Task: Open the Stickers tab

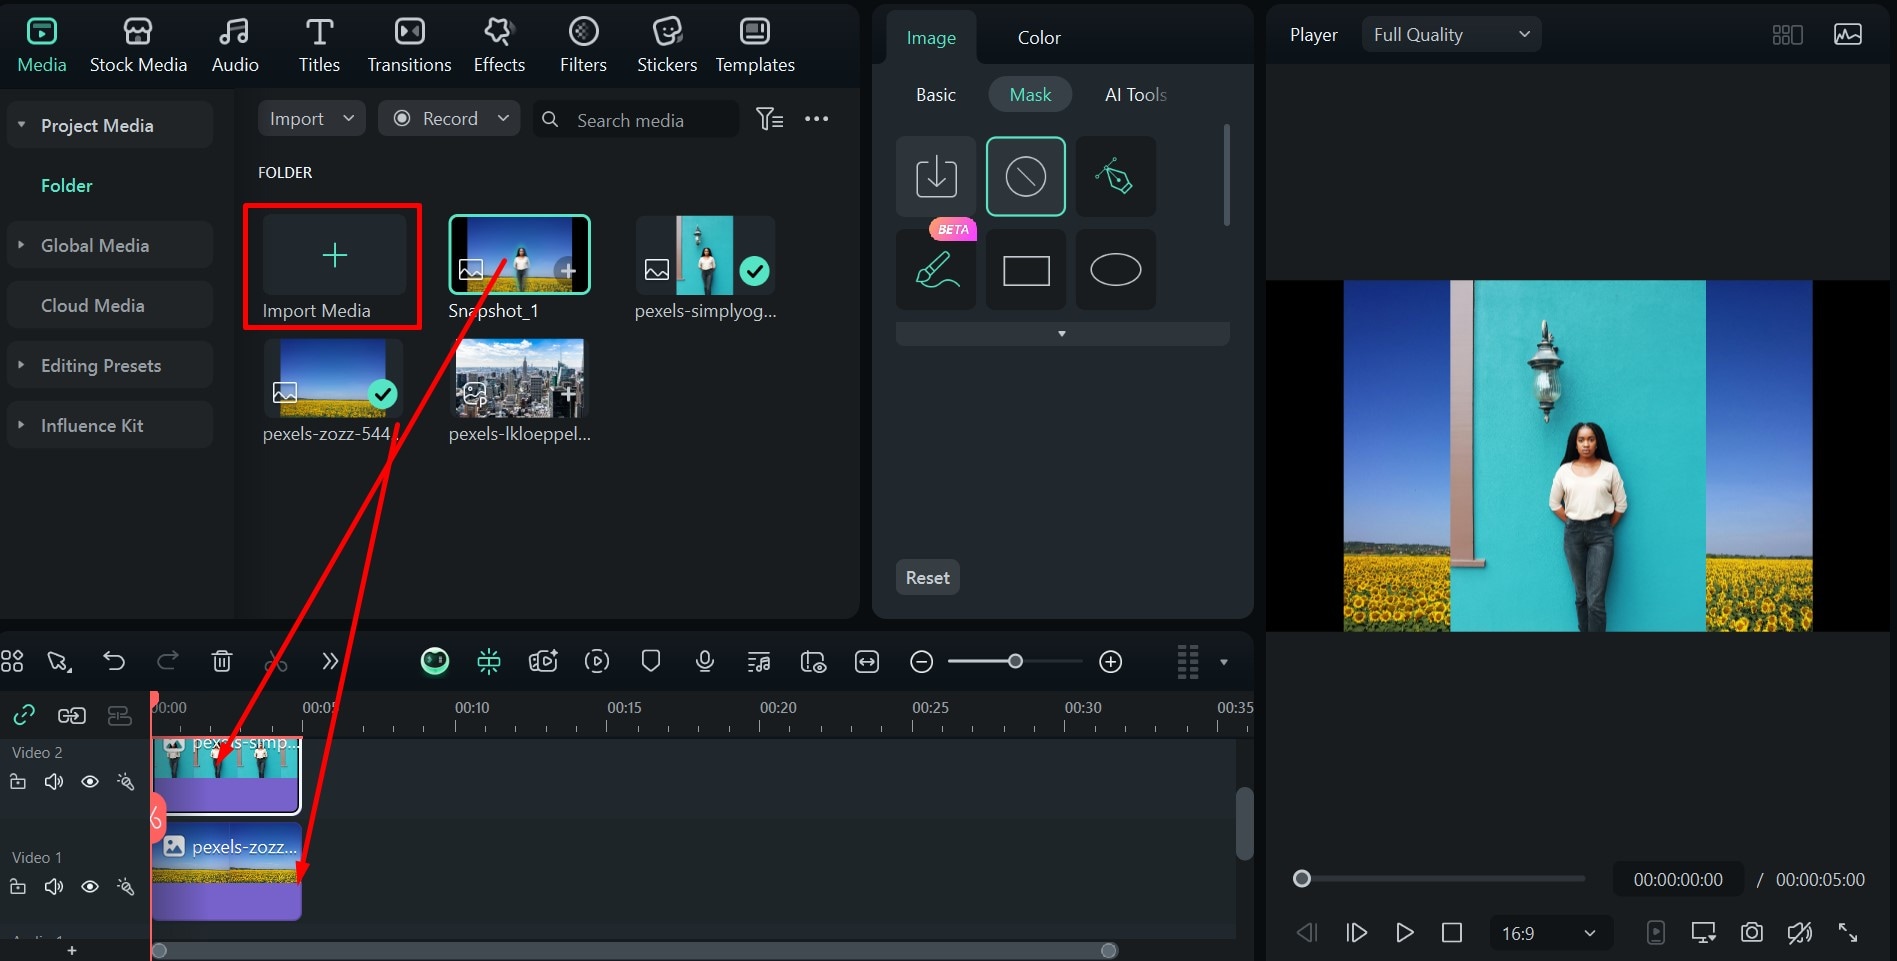Action: (667, 46)
